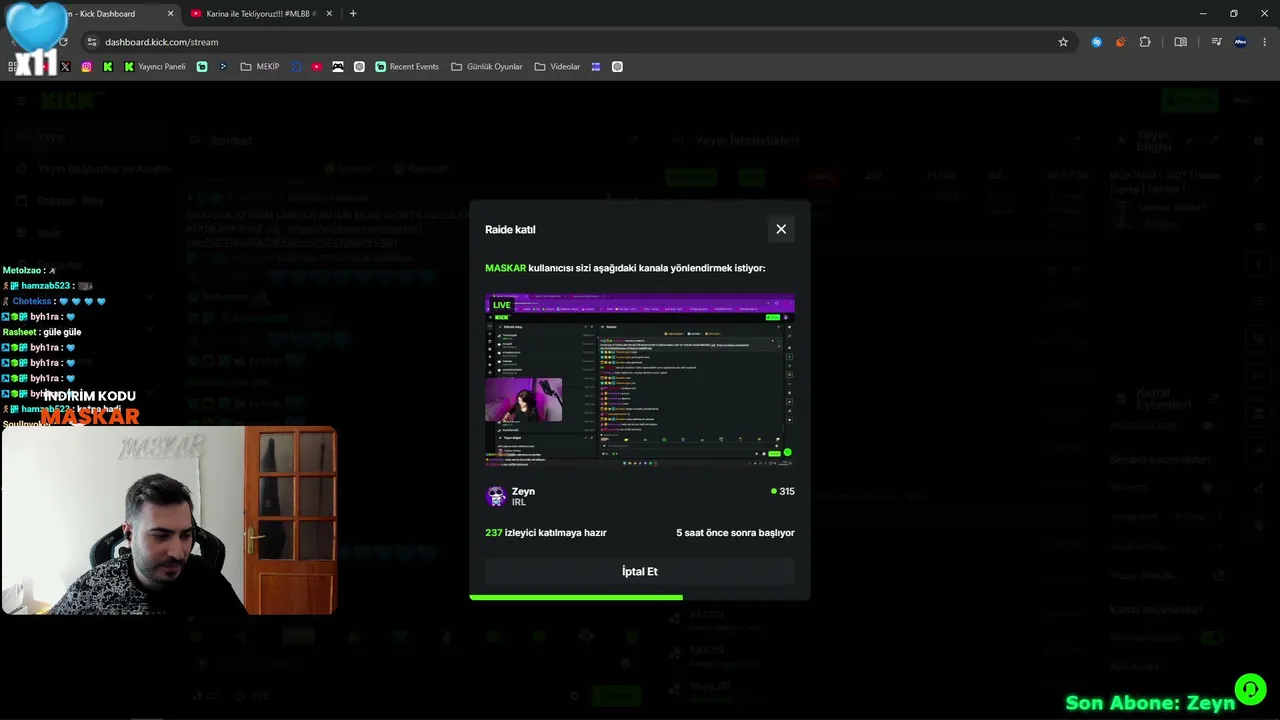Open the MEKİP bookmarks folder
Screen dimensions: 1280x720
coord(260,67)
